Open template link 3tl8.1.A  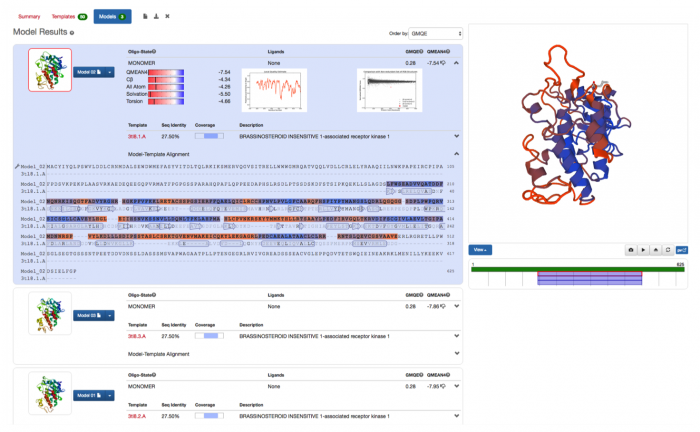138,136
